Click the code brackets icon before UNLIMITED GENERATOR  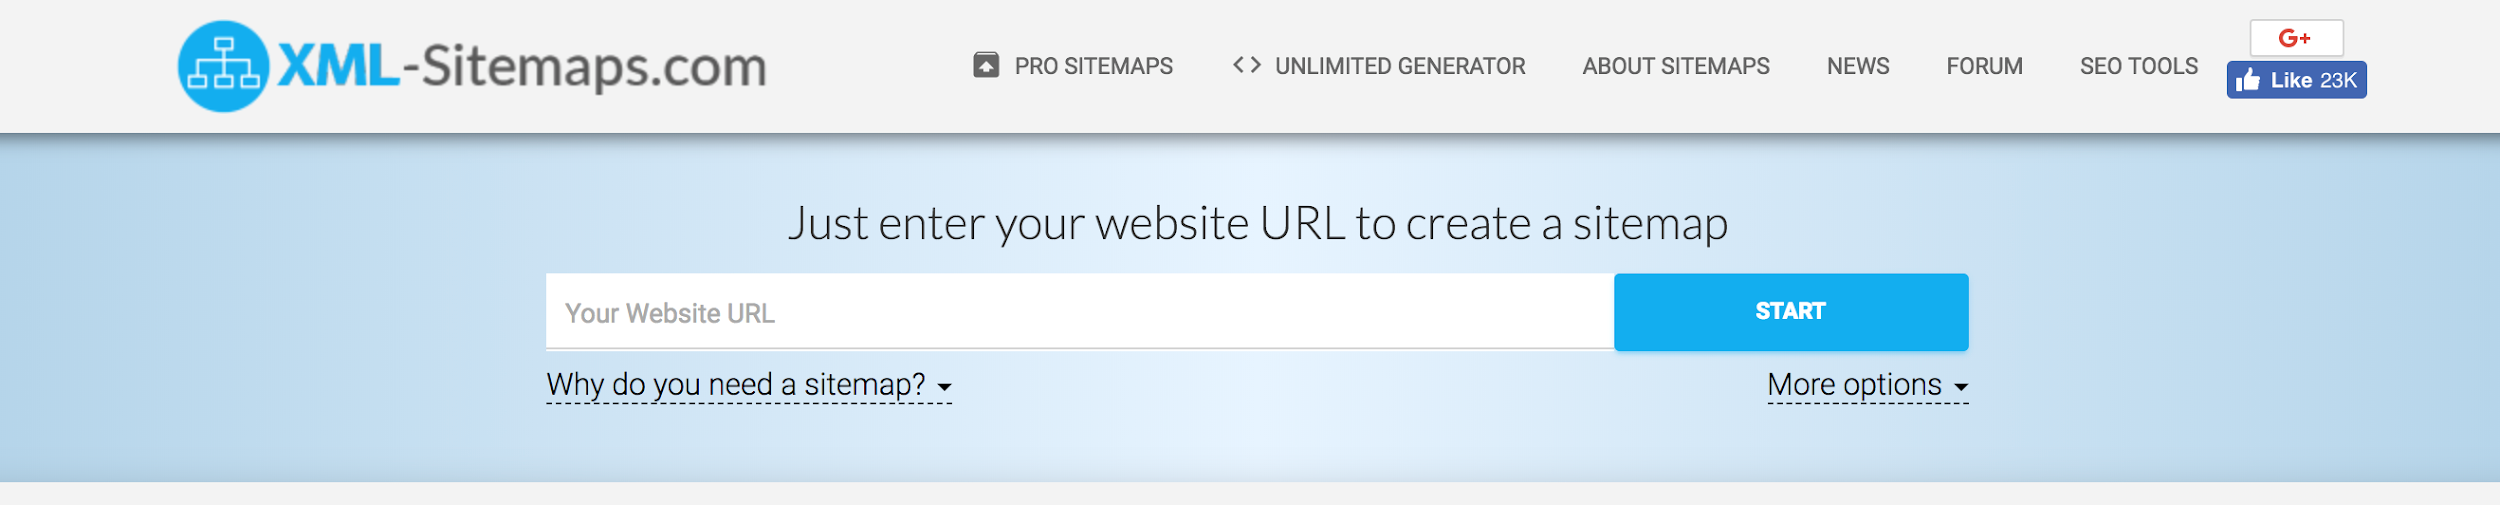(1246, 65)
